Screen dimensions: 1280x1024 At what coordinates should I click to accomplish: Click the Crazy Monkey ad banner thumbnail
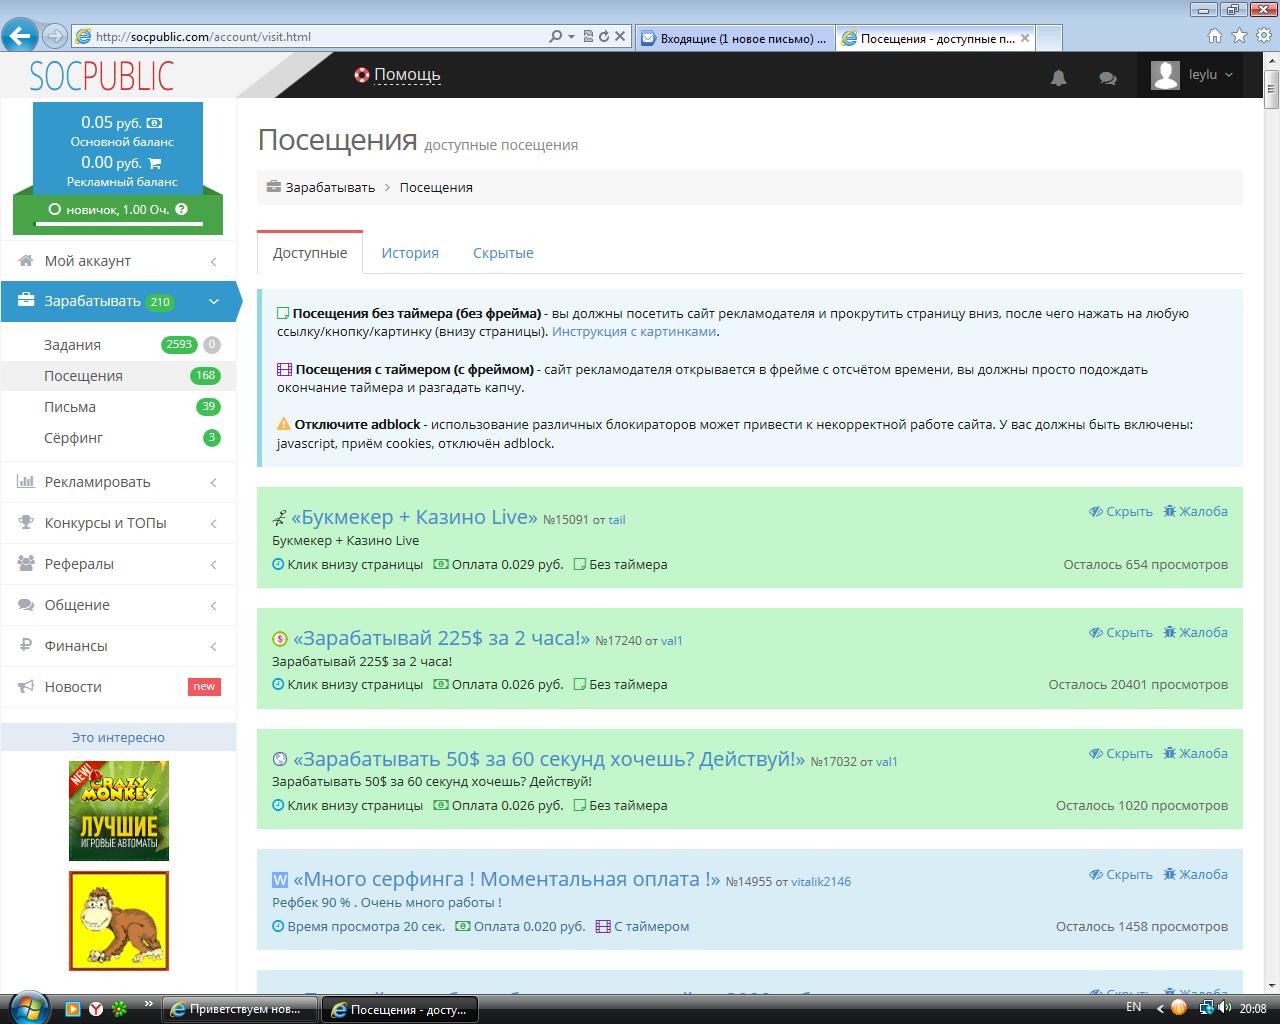click(119, 810)
